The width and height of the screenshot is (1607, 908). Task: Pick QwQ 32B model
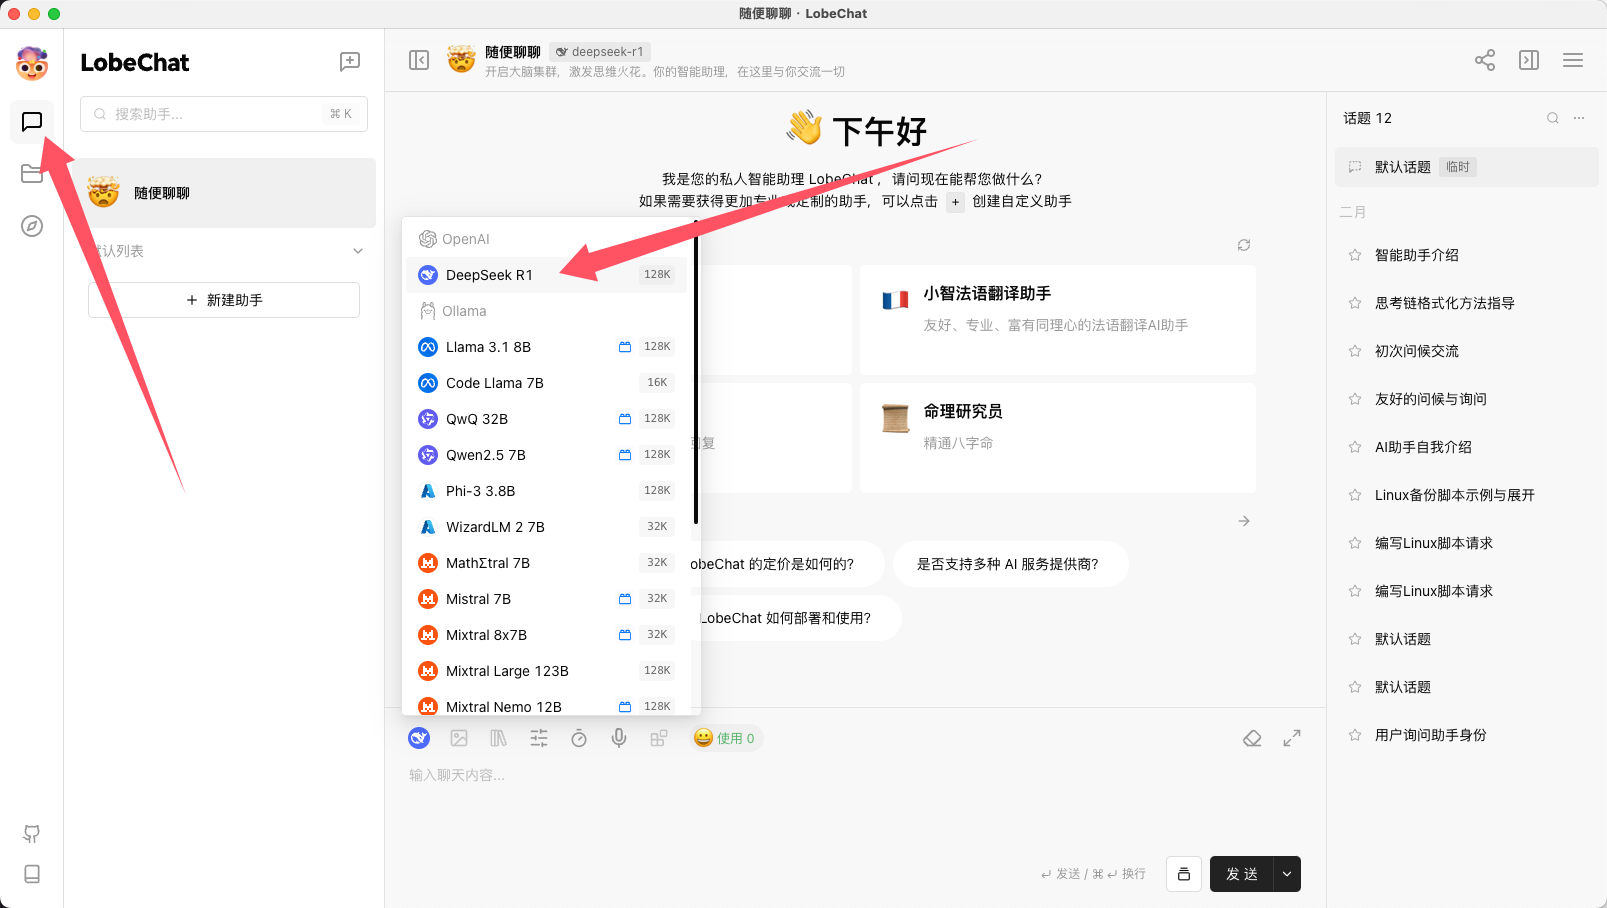[x=546, y=419]
